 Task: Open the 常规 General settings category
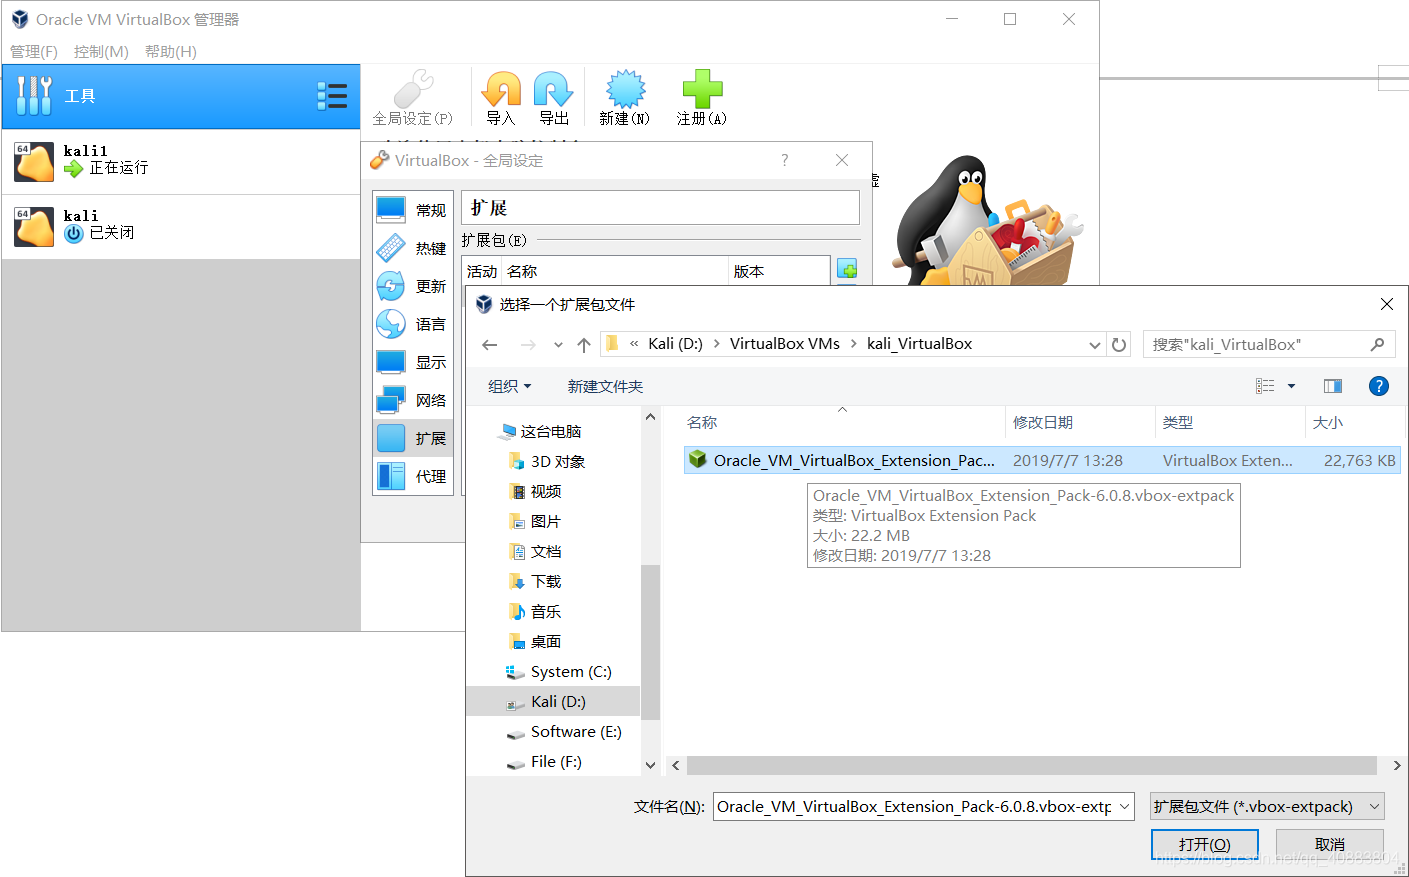point(413,210)
